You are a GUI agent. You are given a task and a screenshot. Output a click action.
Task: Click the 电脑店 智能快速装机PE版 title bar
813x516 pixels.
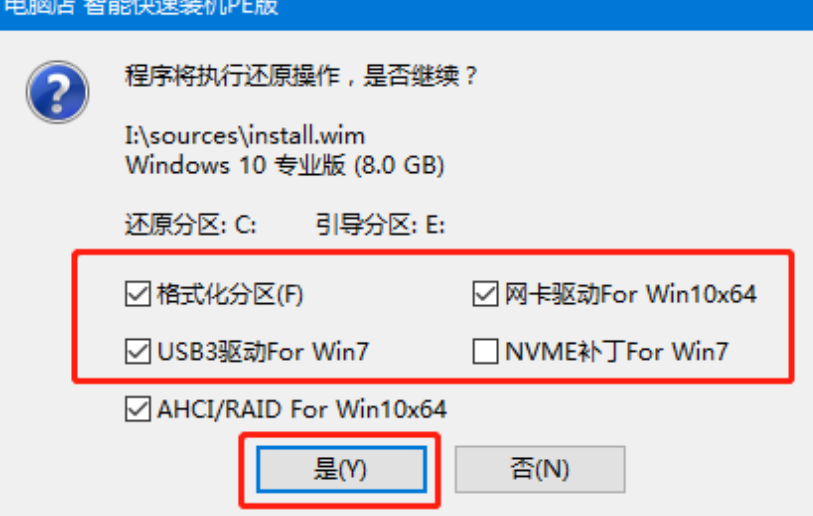(x=406, y=9)
